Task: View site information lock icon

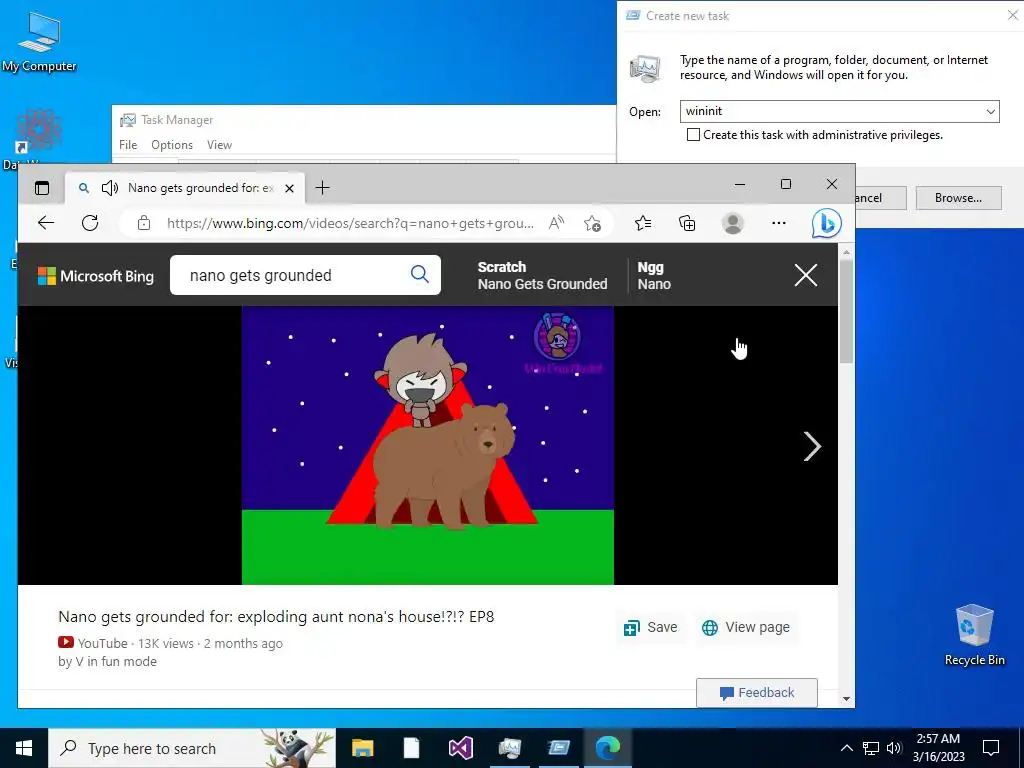Action: [x=144, y=223]
